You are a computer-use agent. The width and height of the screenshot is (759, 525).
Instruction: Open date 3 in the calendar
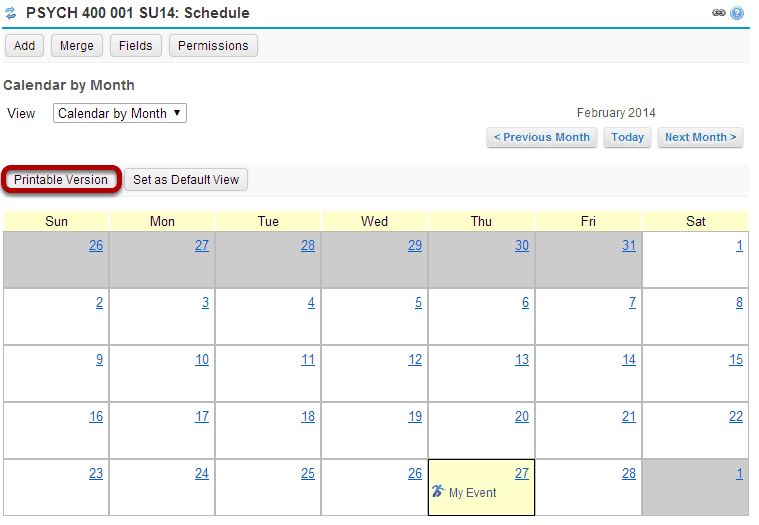[205, 302]
